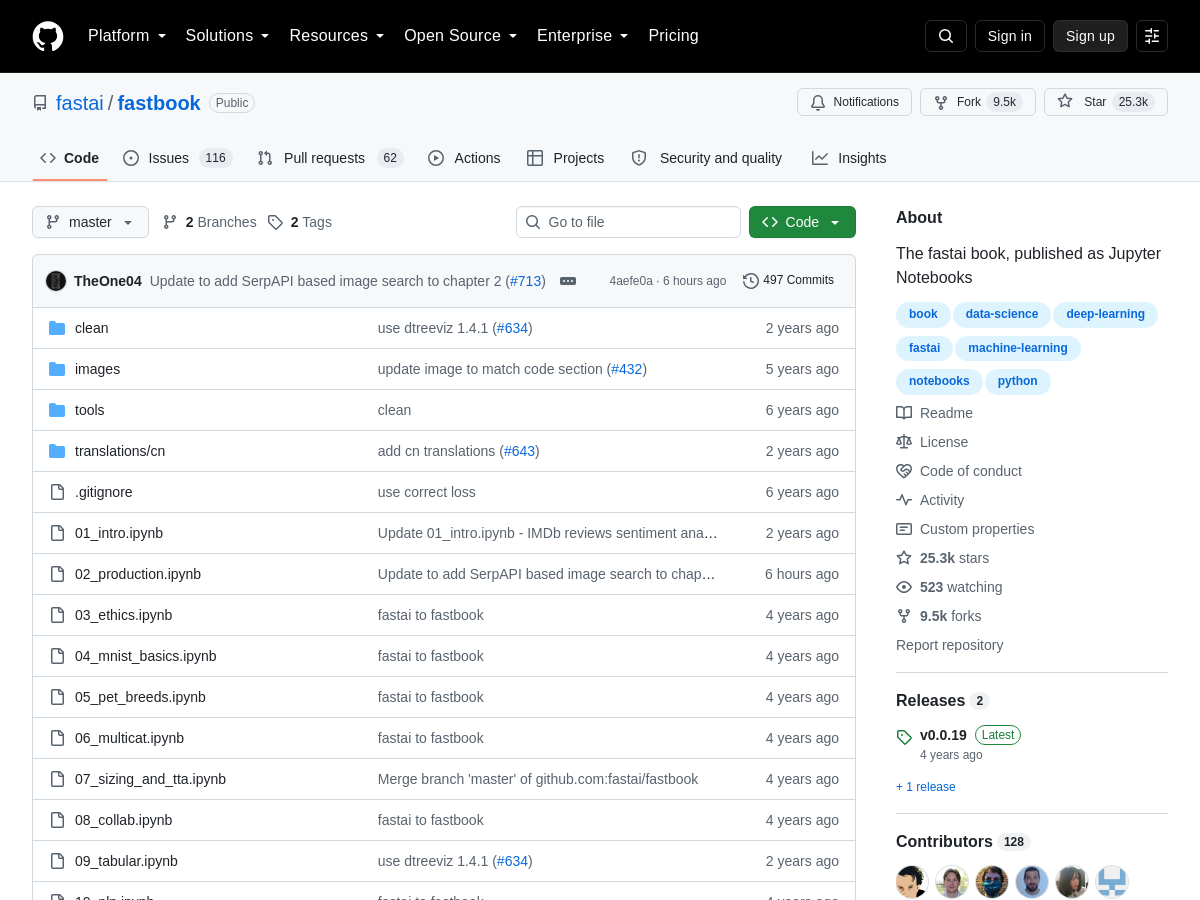Viewport: 1200px width, 900px height.
Task: View the 497 Commits history
Action: pyautogui.click(x=788, y=280)
